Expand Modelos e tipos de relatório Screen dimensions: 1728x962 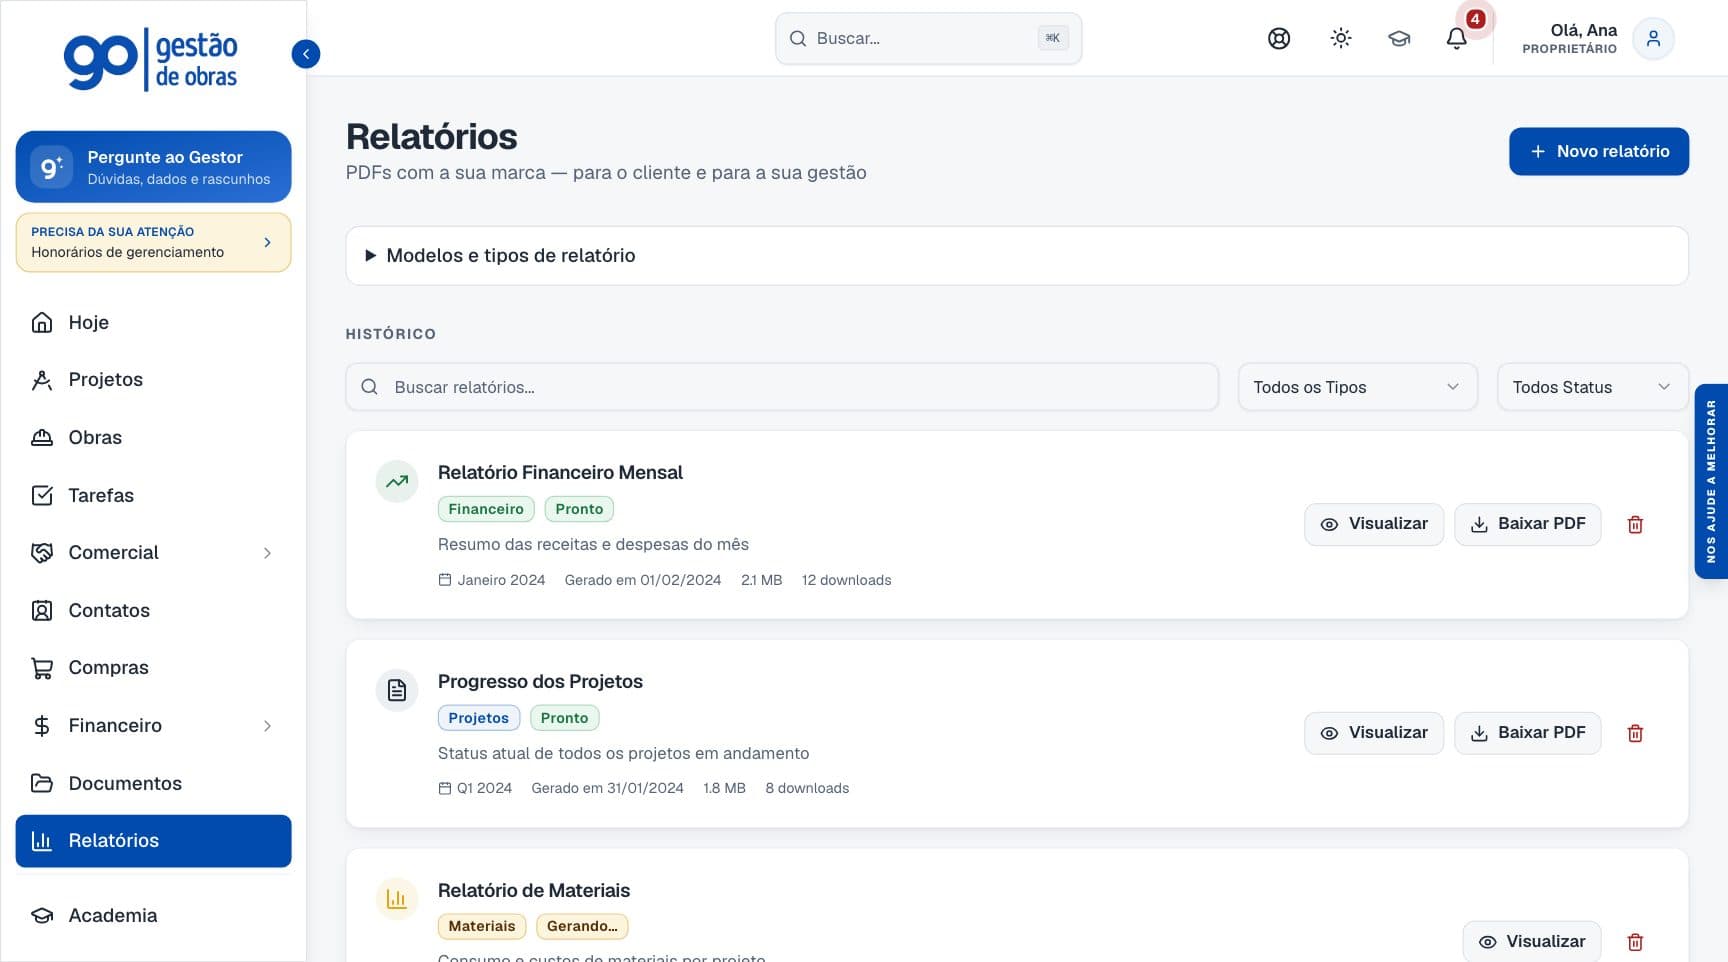(x=1017, y=256)
